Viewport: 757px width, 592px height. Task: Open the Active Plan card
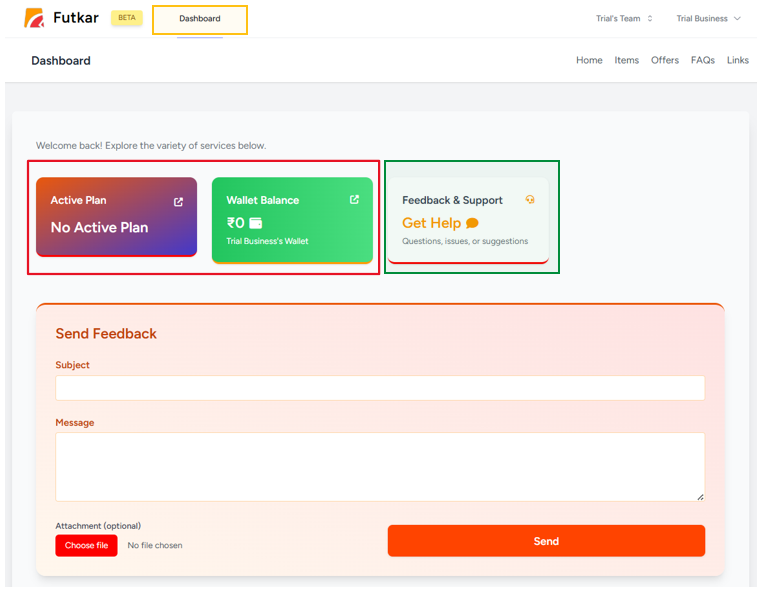click(116, 217)
